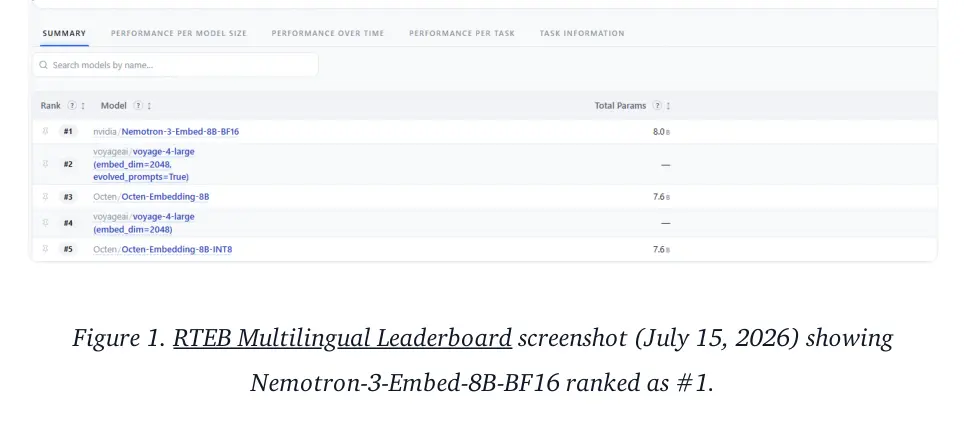Click the search magnifier icon
964x421 pixels.
coord(43,65)
